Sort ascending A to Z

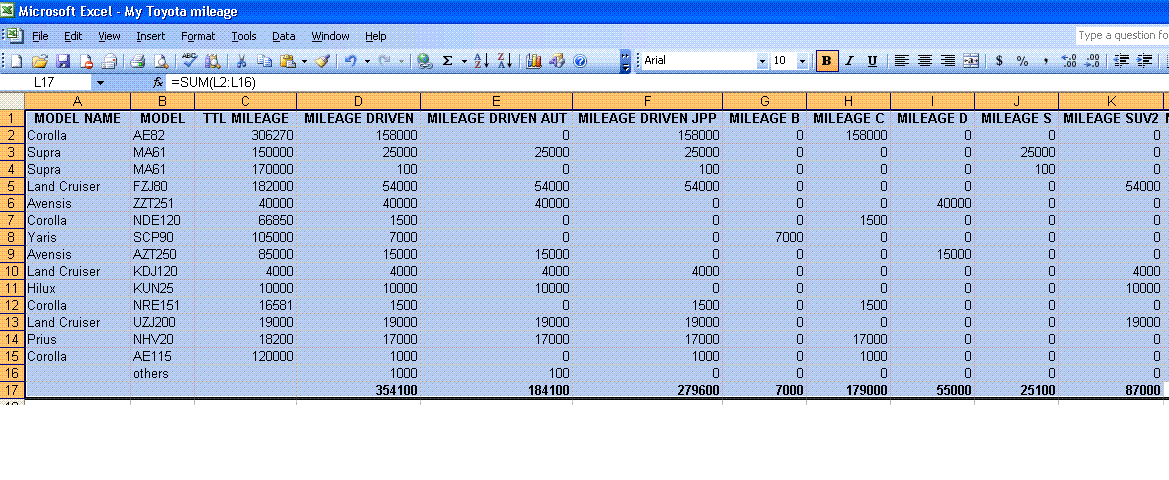(482, 61)
